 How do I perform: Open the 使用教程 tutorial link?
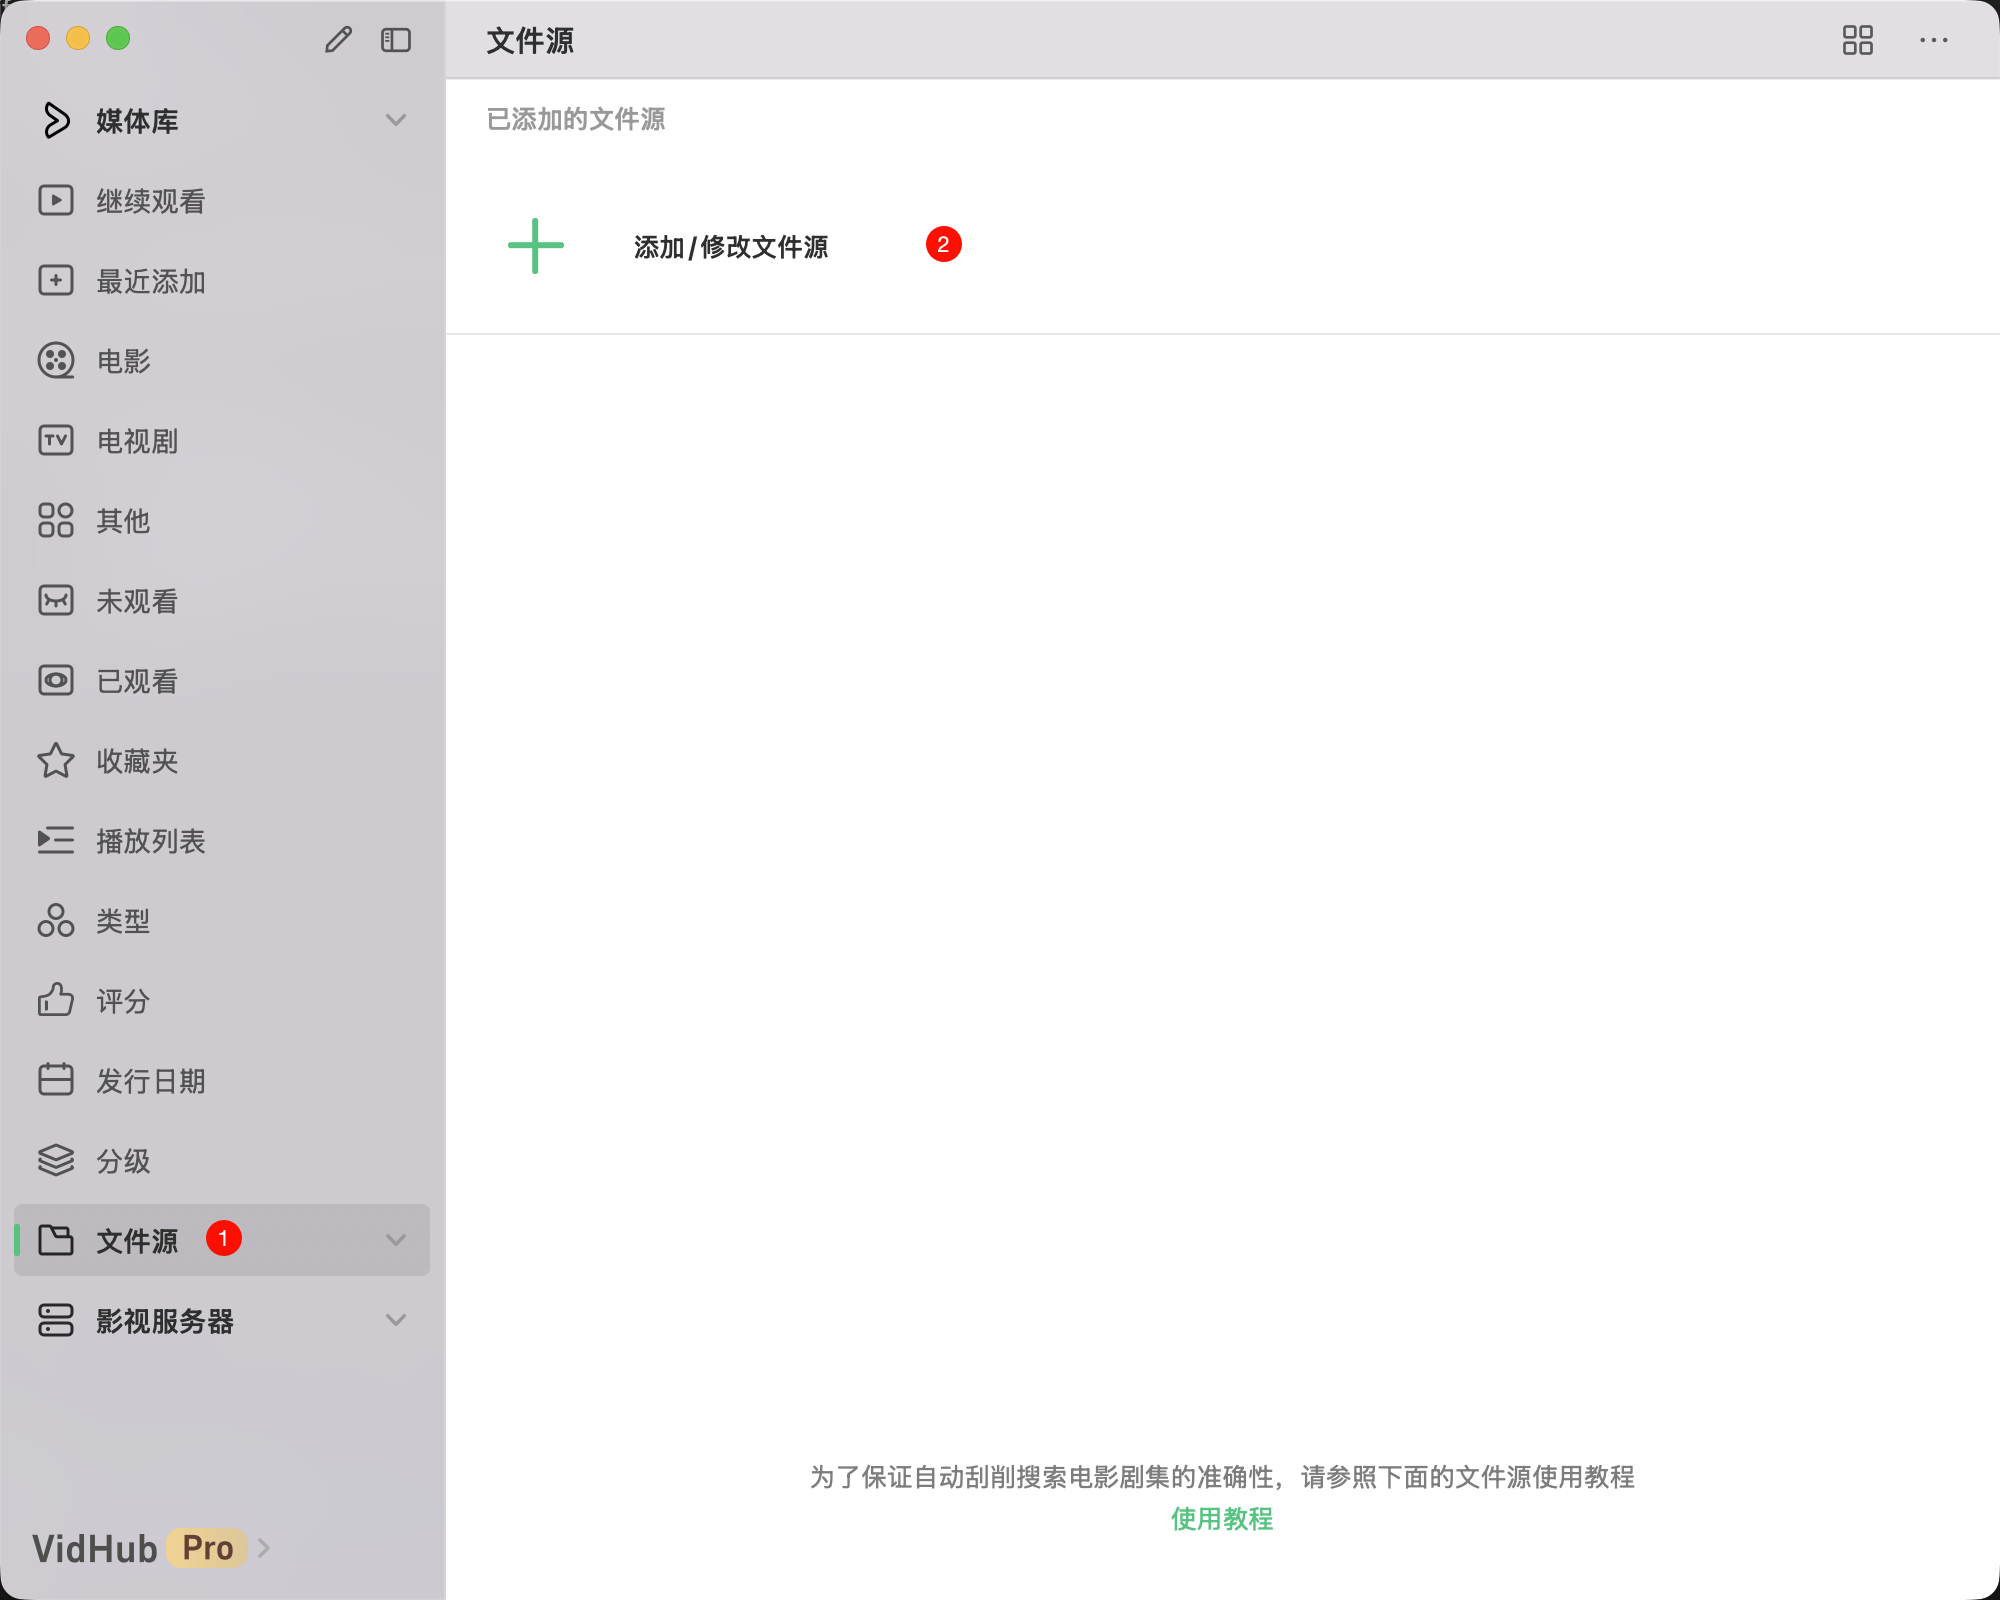click(1222, 1520)
